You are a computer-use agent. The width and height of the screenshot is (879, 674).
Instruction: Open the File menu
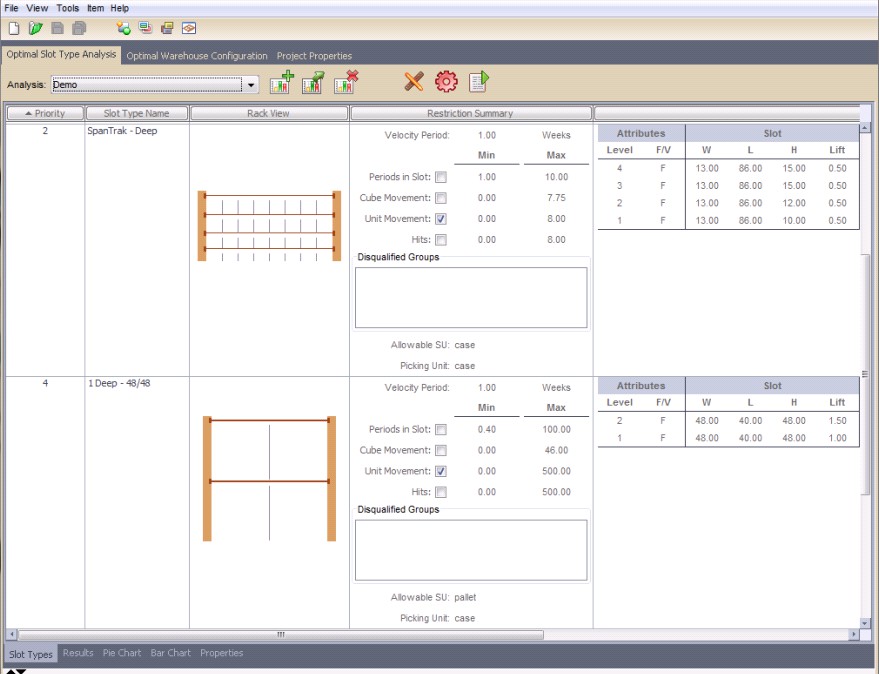(11, 8)
